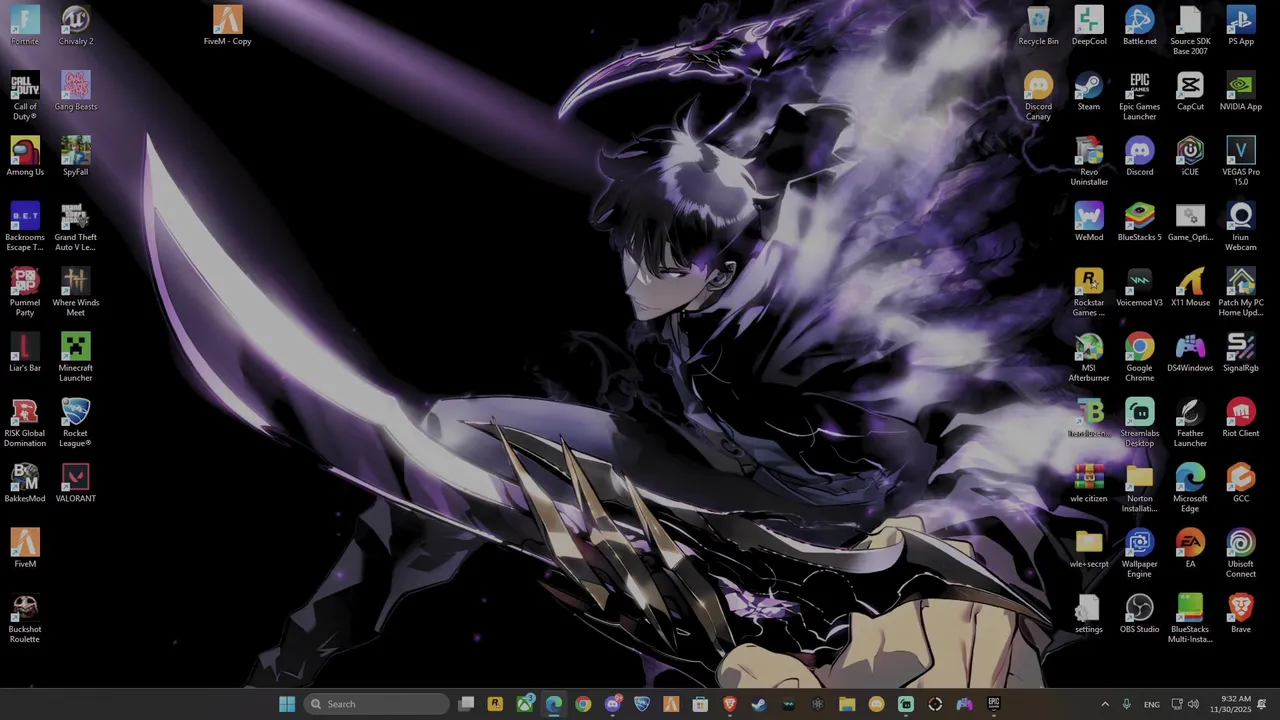
Task: Select the Liar's Bar icon
Action: coord(25,352)
